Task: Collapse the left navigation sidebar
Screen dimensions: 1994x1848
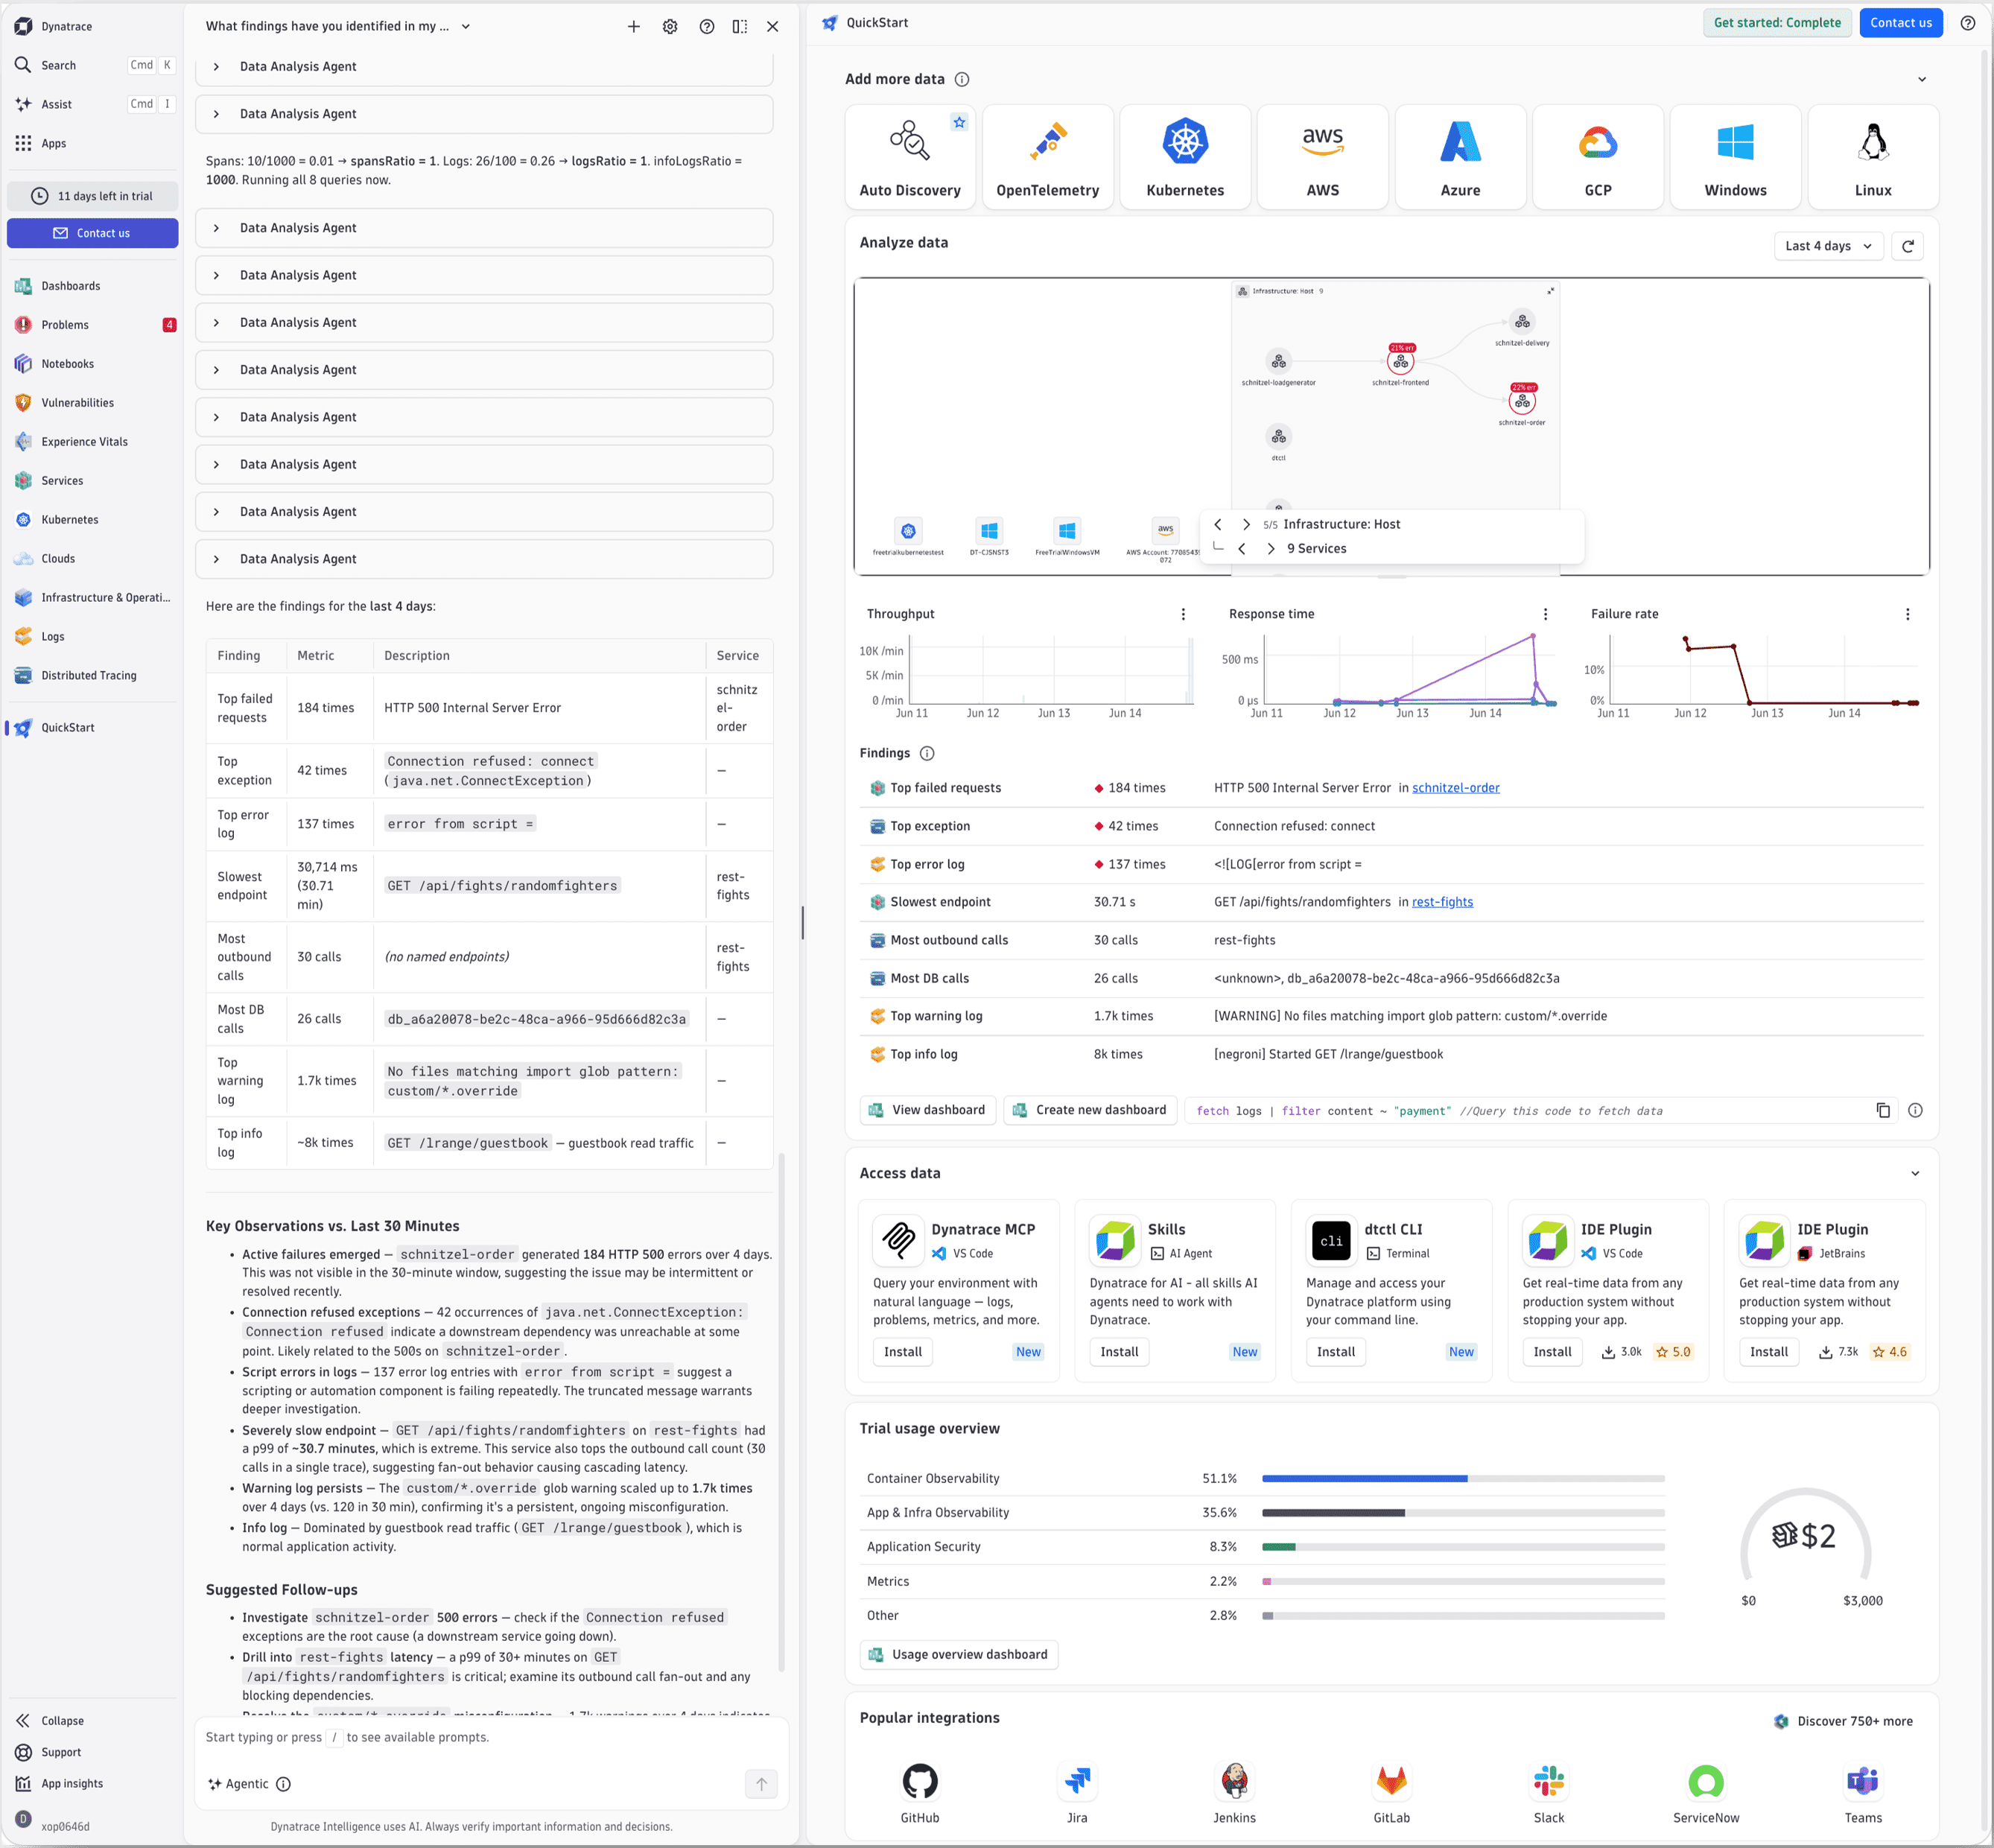Action: pyautogui.click(x=50, y=1721)
